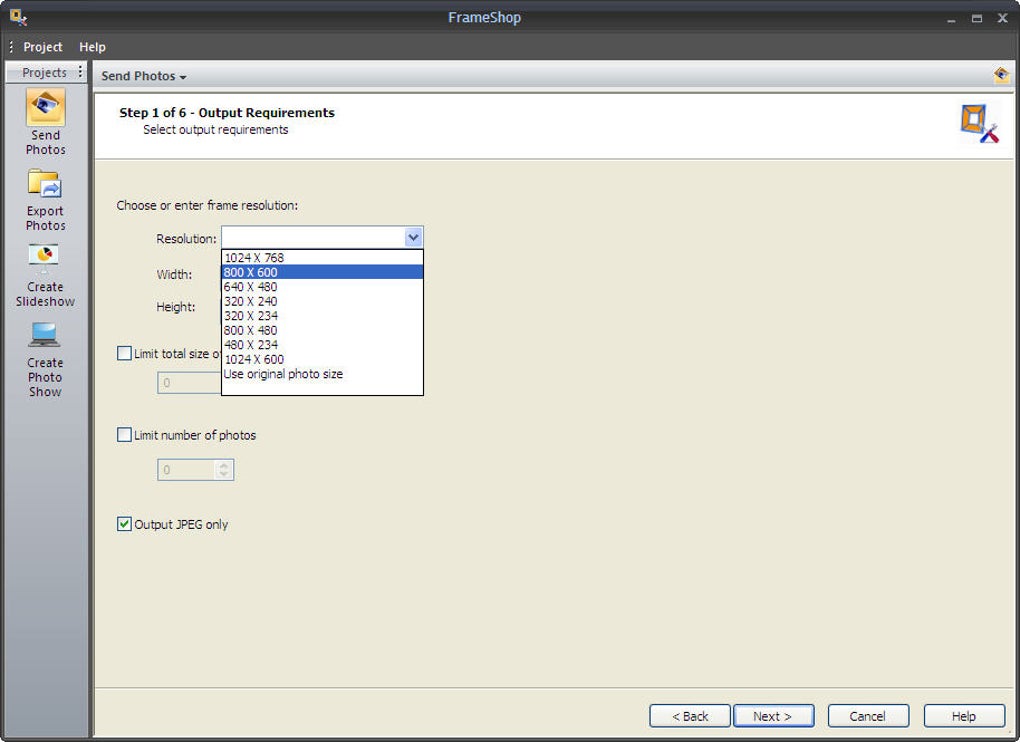Minimize the FrameShop window
Image resolution: width=1020 pixels, height=742 pixels.
point(951,18)
